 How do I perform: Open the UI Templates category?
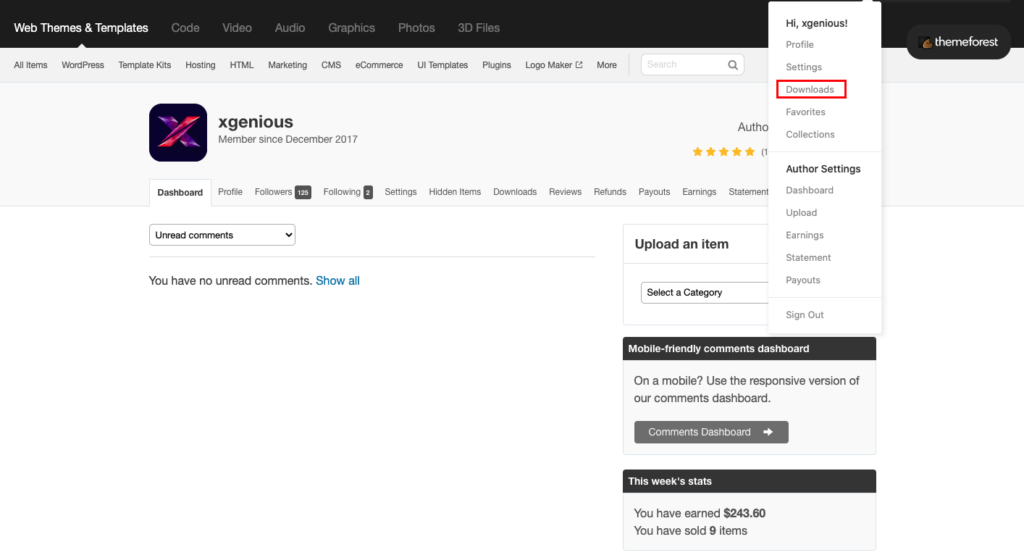443,65
